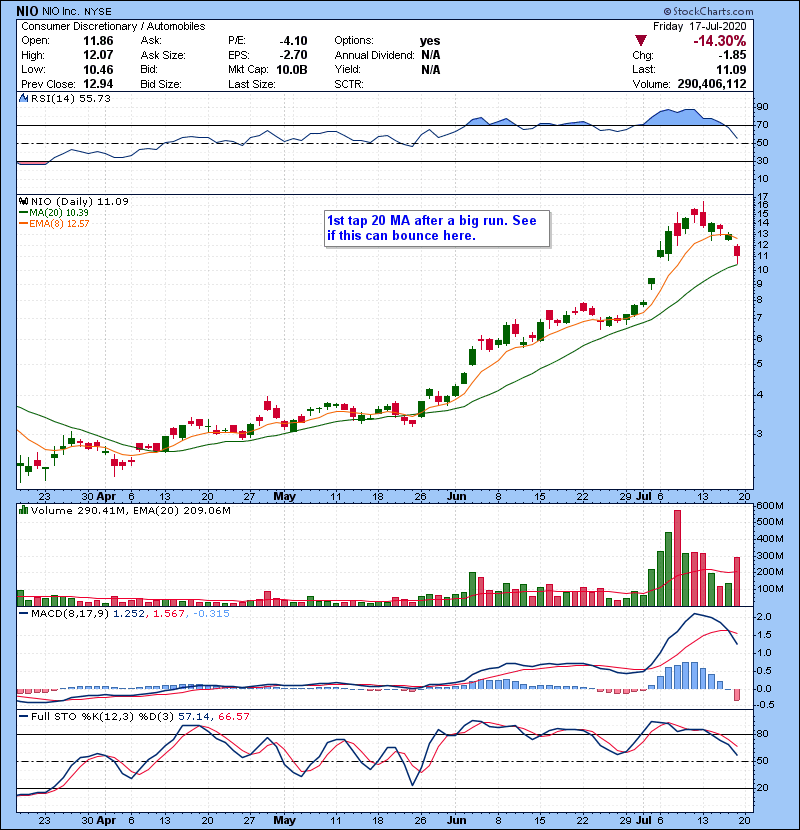800x830 pixels.
Task: Click the 'Annual Dividend:' label
Action: 374,55
